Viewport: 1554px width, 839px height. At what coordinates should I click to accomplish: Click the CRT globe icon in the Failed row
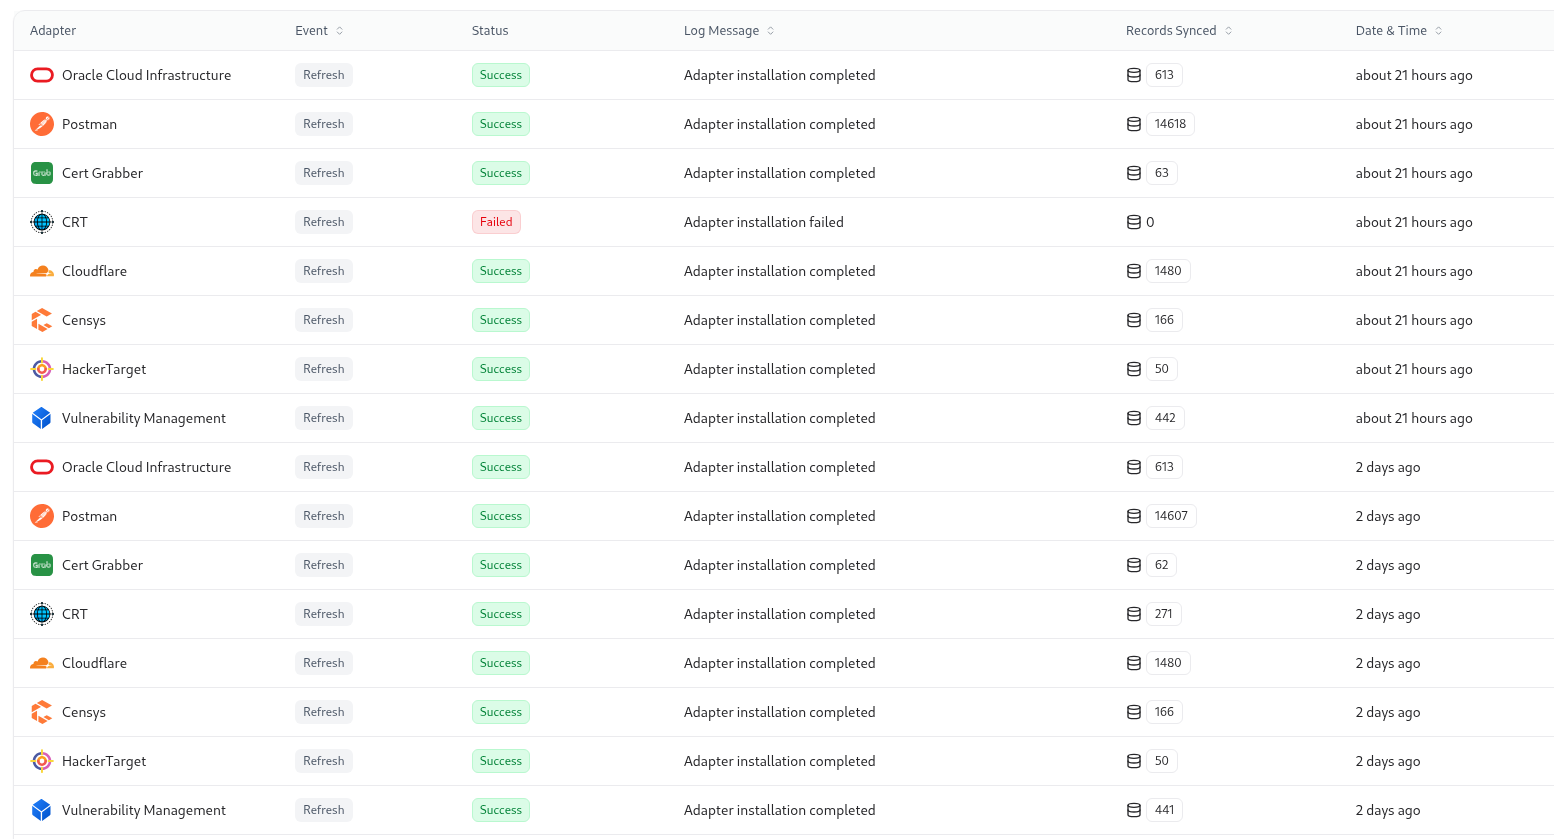(x=42, y=222)
